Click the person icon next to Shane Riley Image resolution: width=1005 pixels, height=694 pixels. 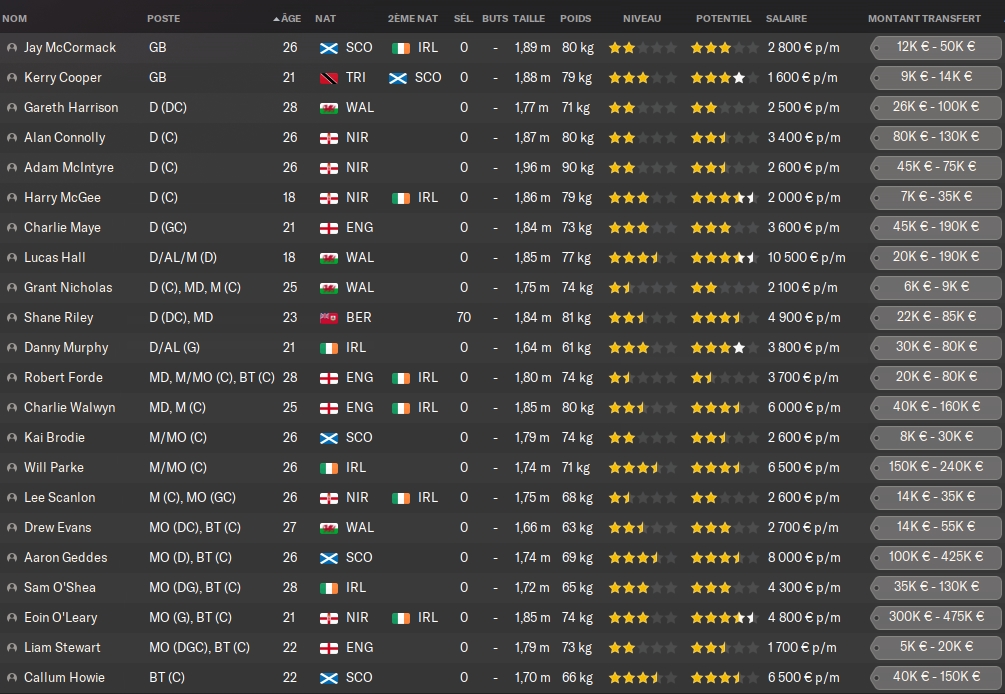(11, 318)
